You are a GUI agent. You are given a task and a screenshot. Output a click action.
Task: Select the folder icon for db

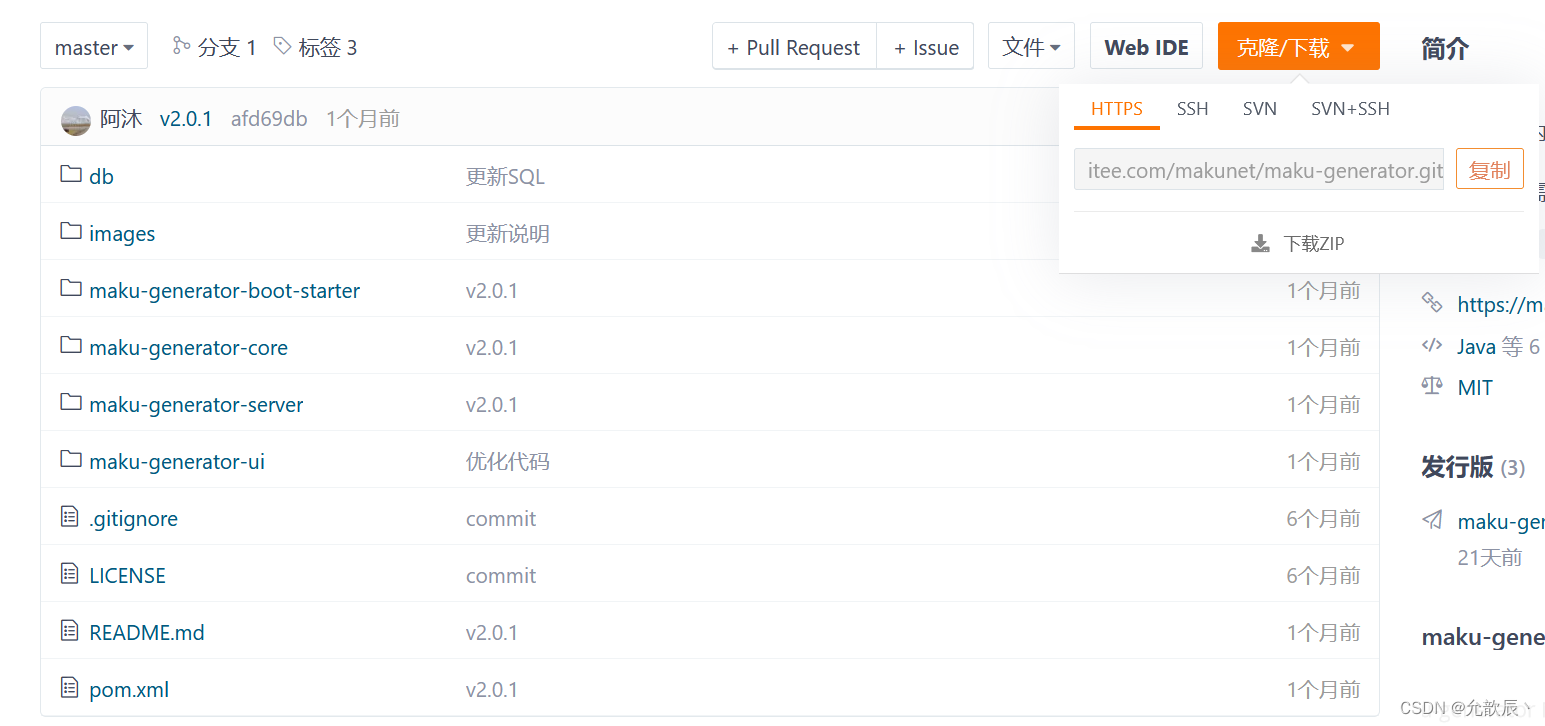[70, 175]
